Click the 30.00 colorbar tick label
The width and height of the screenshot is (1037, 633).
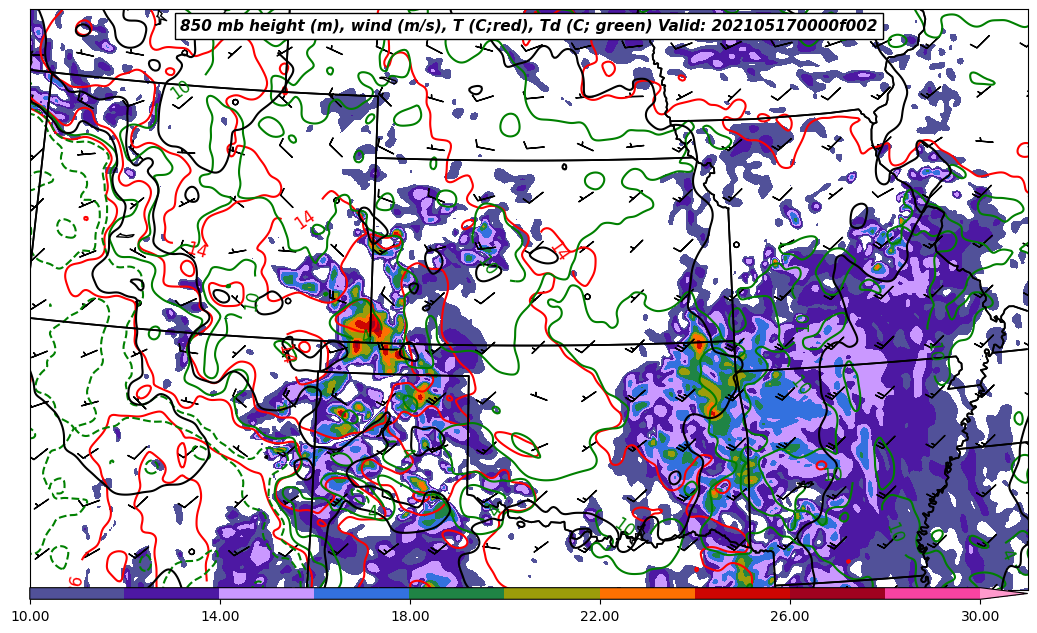tap(980, 616)
